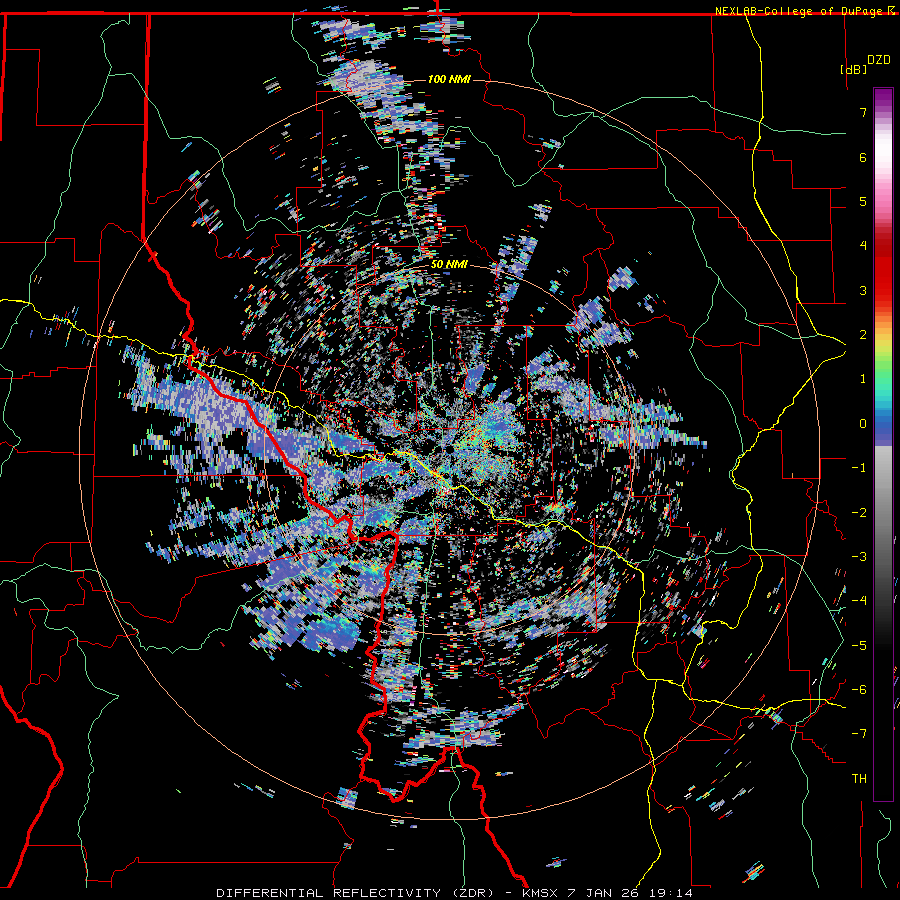Click the 4 value on the color scale

click(863, 246)
